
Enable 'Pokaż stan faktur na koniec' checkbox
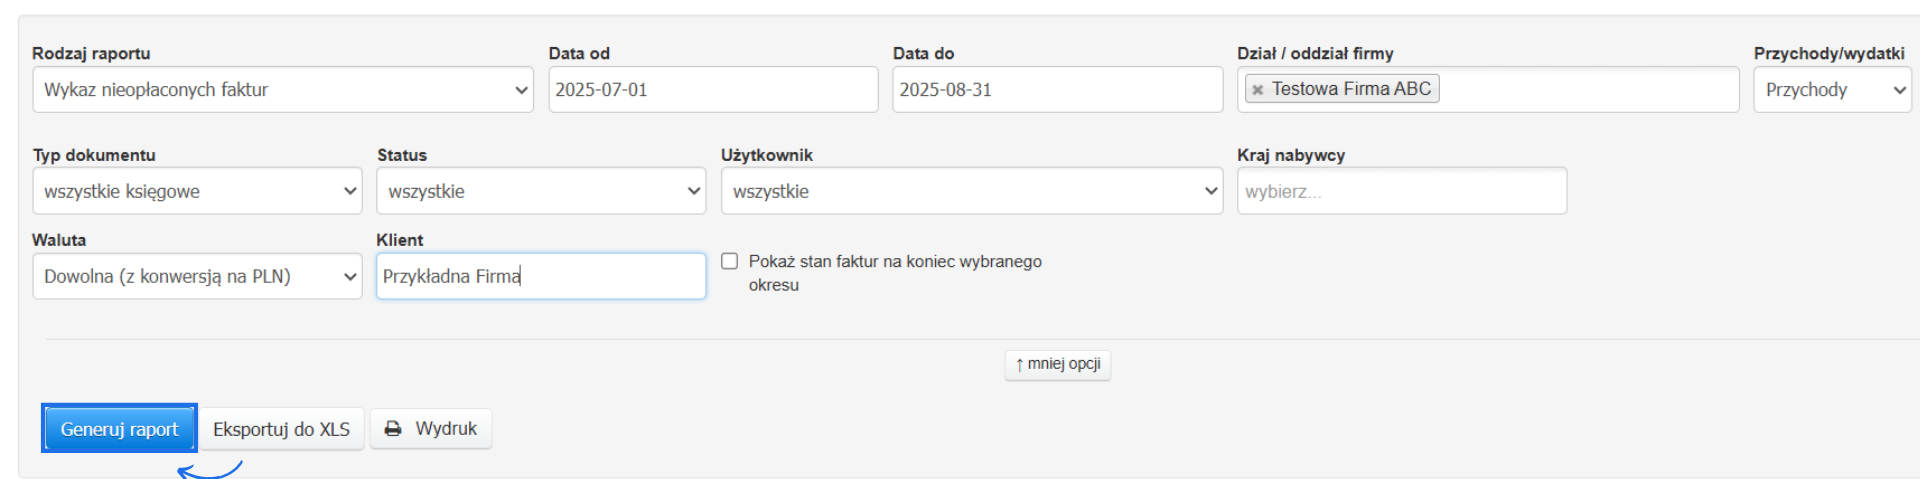[730, 261]
